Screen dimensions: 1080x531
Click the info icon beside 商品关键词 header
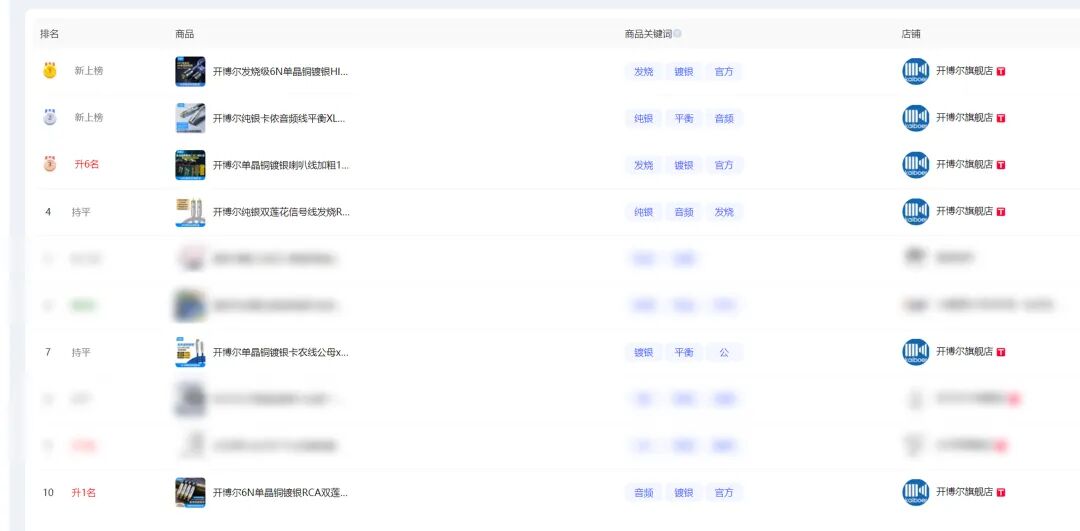677,34
